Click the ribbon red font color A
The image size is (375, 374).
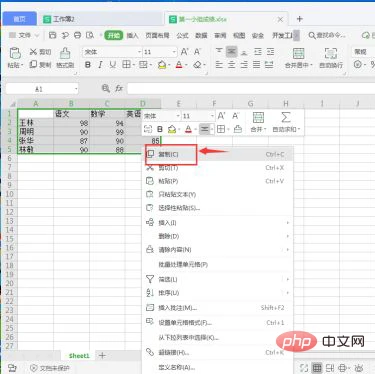[179, 65]
